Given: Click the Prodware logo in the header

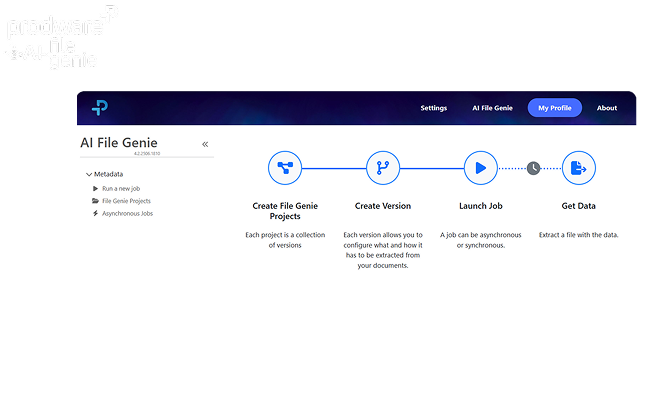Looking at the screenshot, I should [x=100, y=108].
